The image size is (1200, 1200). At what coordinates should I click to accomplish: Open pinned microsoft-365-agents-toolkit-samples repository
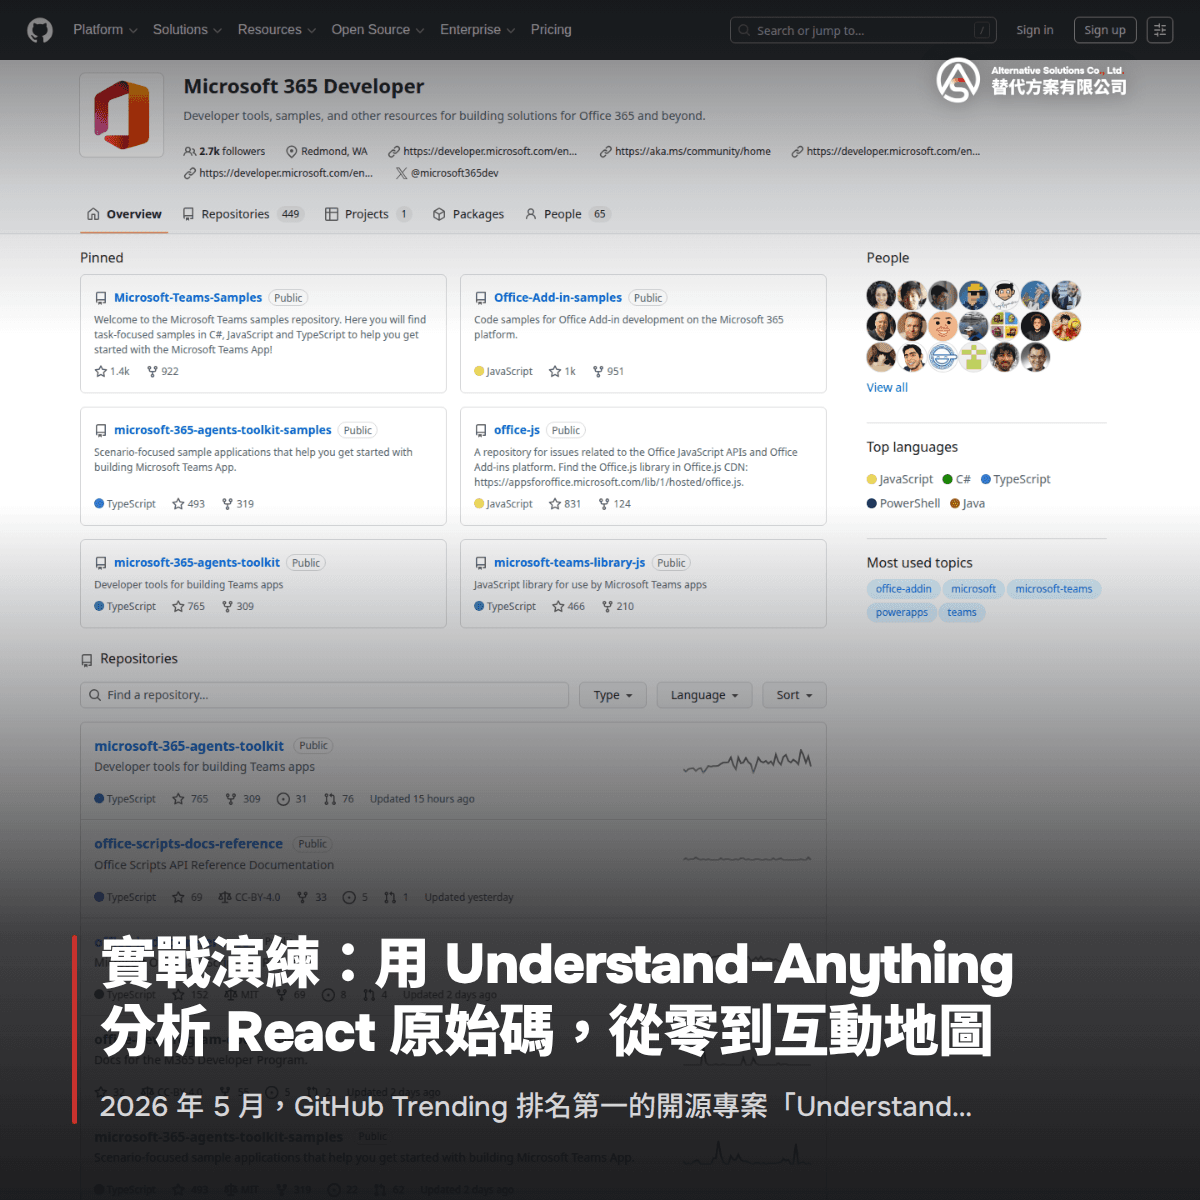[x=223, y=430]
